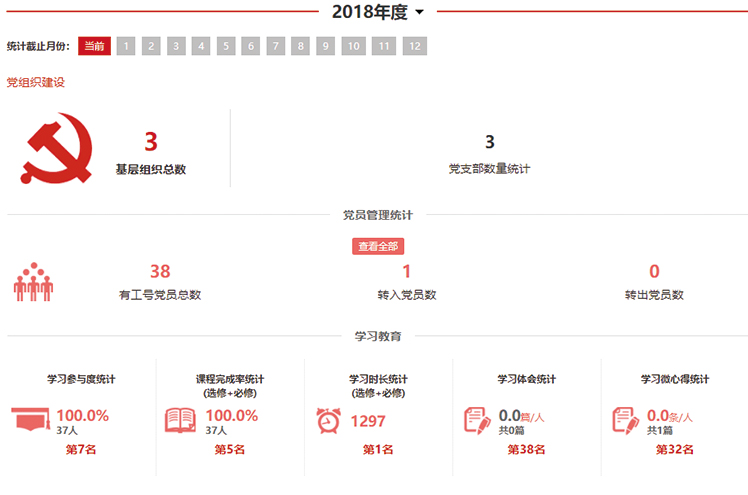Click the 转入党员数 label
The image size is (748, 495).
pyautogui.click(x=407, y=295)
